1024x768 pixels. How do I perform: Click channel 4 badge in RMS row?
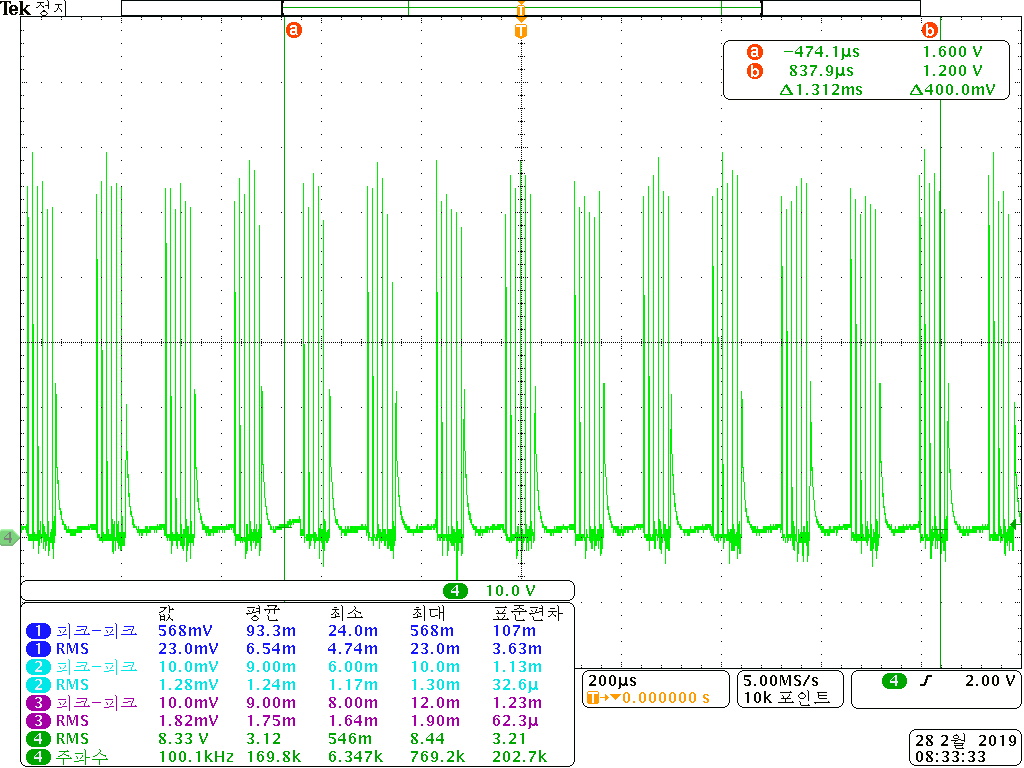tap(38, 740)
